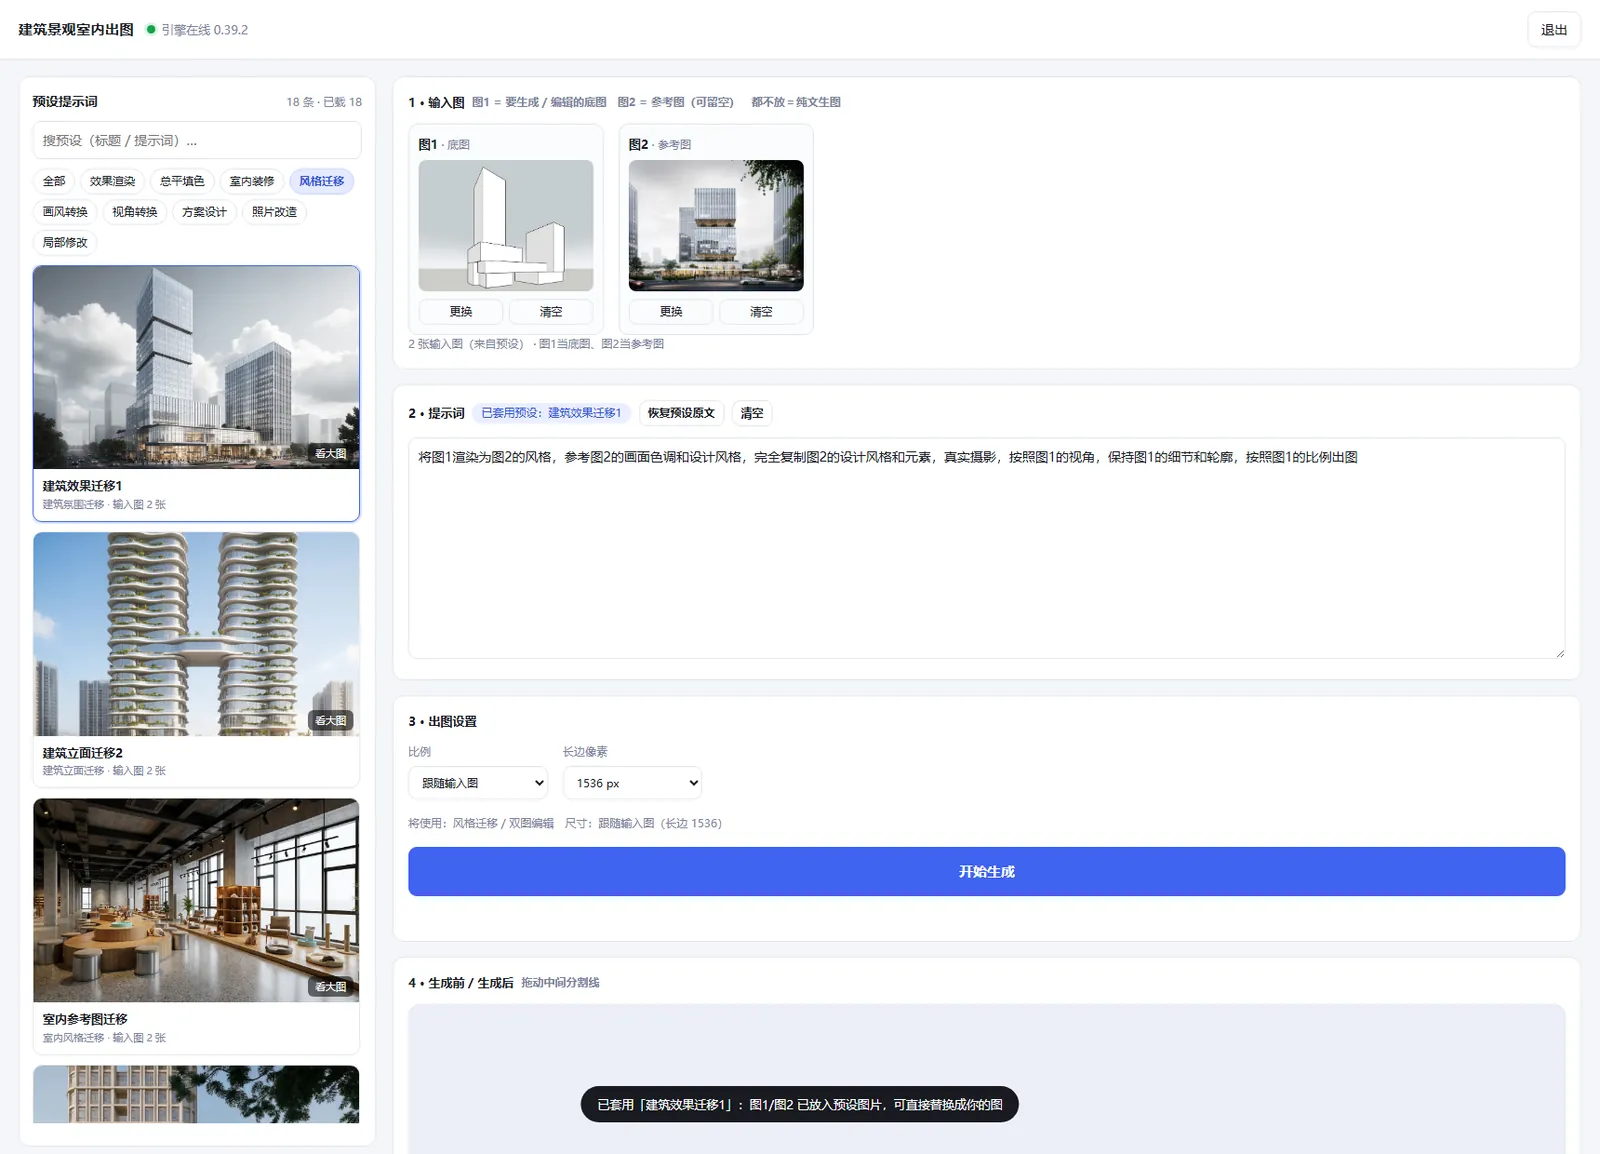Click the before/after comparison preview area
The height and width of the screenshot is (1154, 1600).
pos(986,1079)
